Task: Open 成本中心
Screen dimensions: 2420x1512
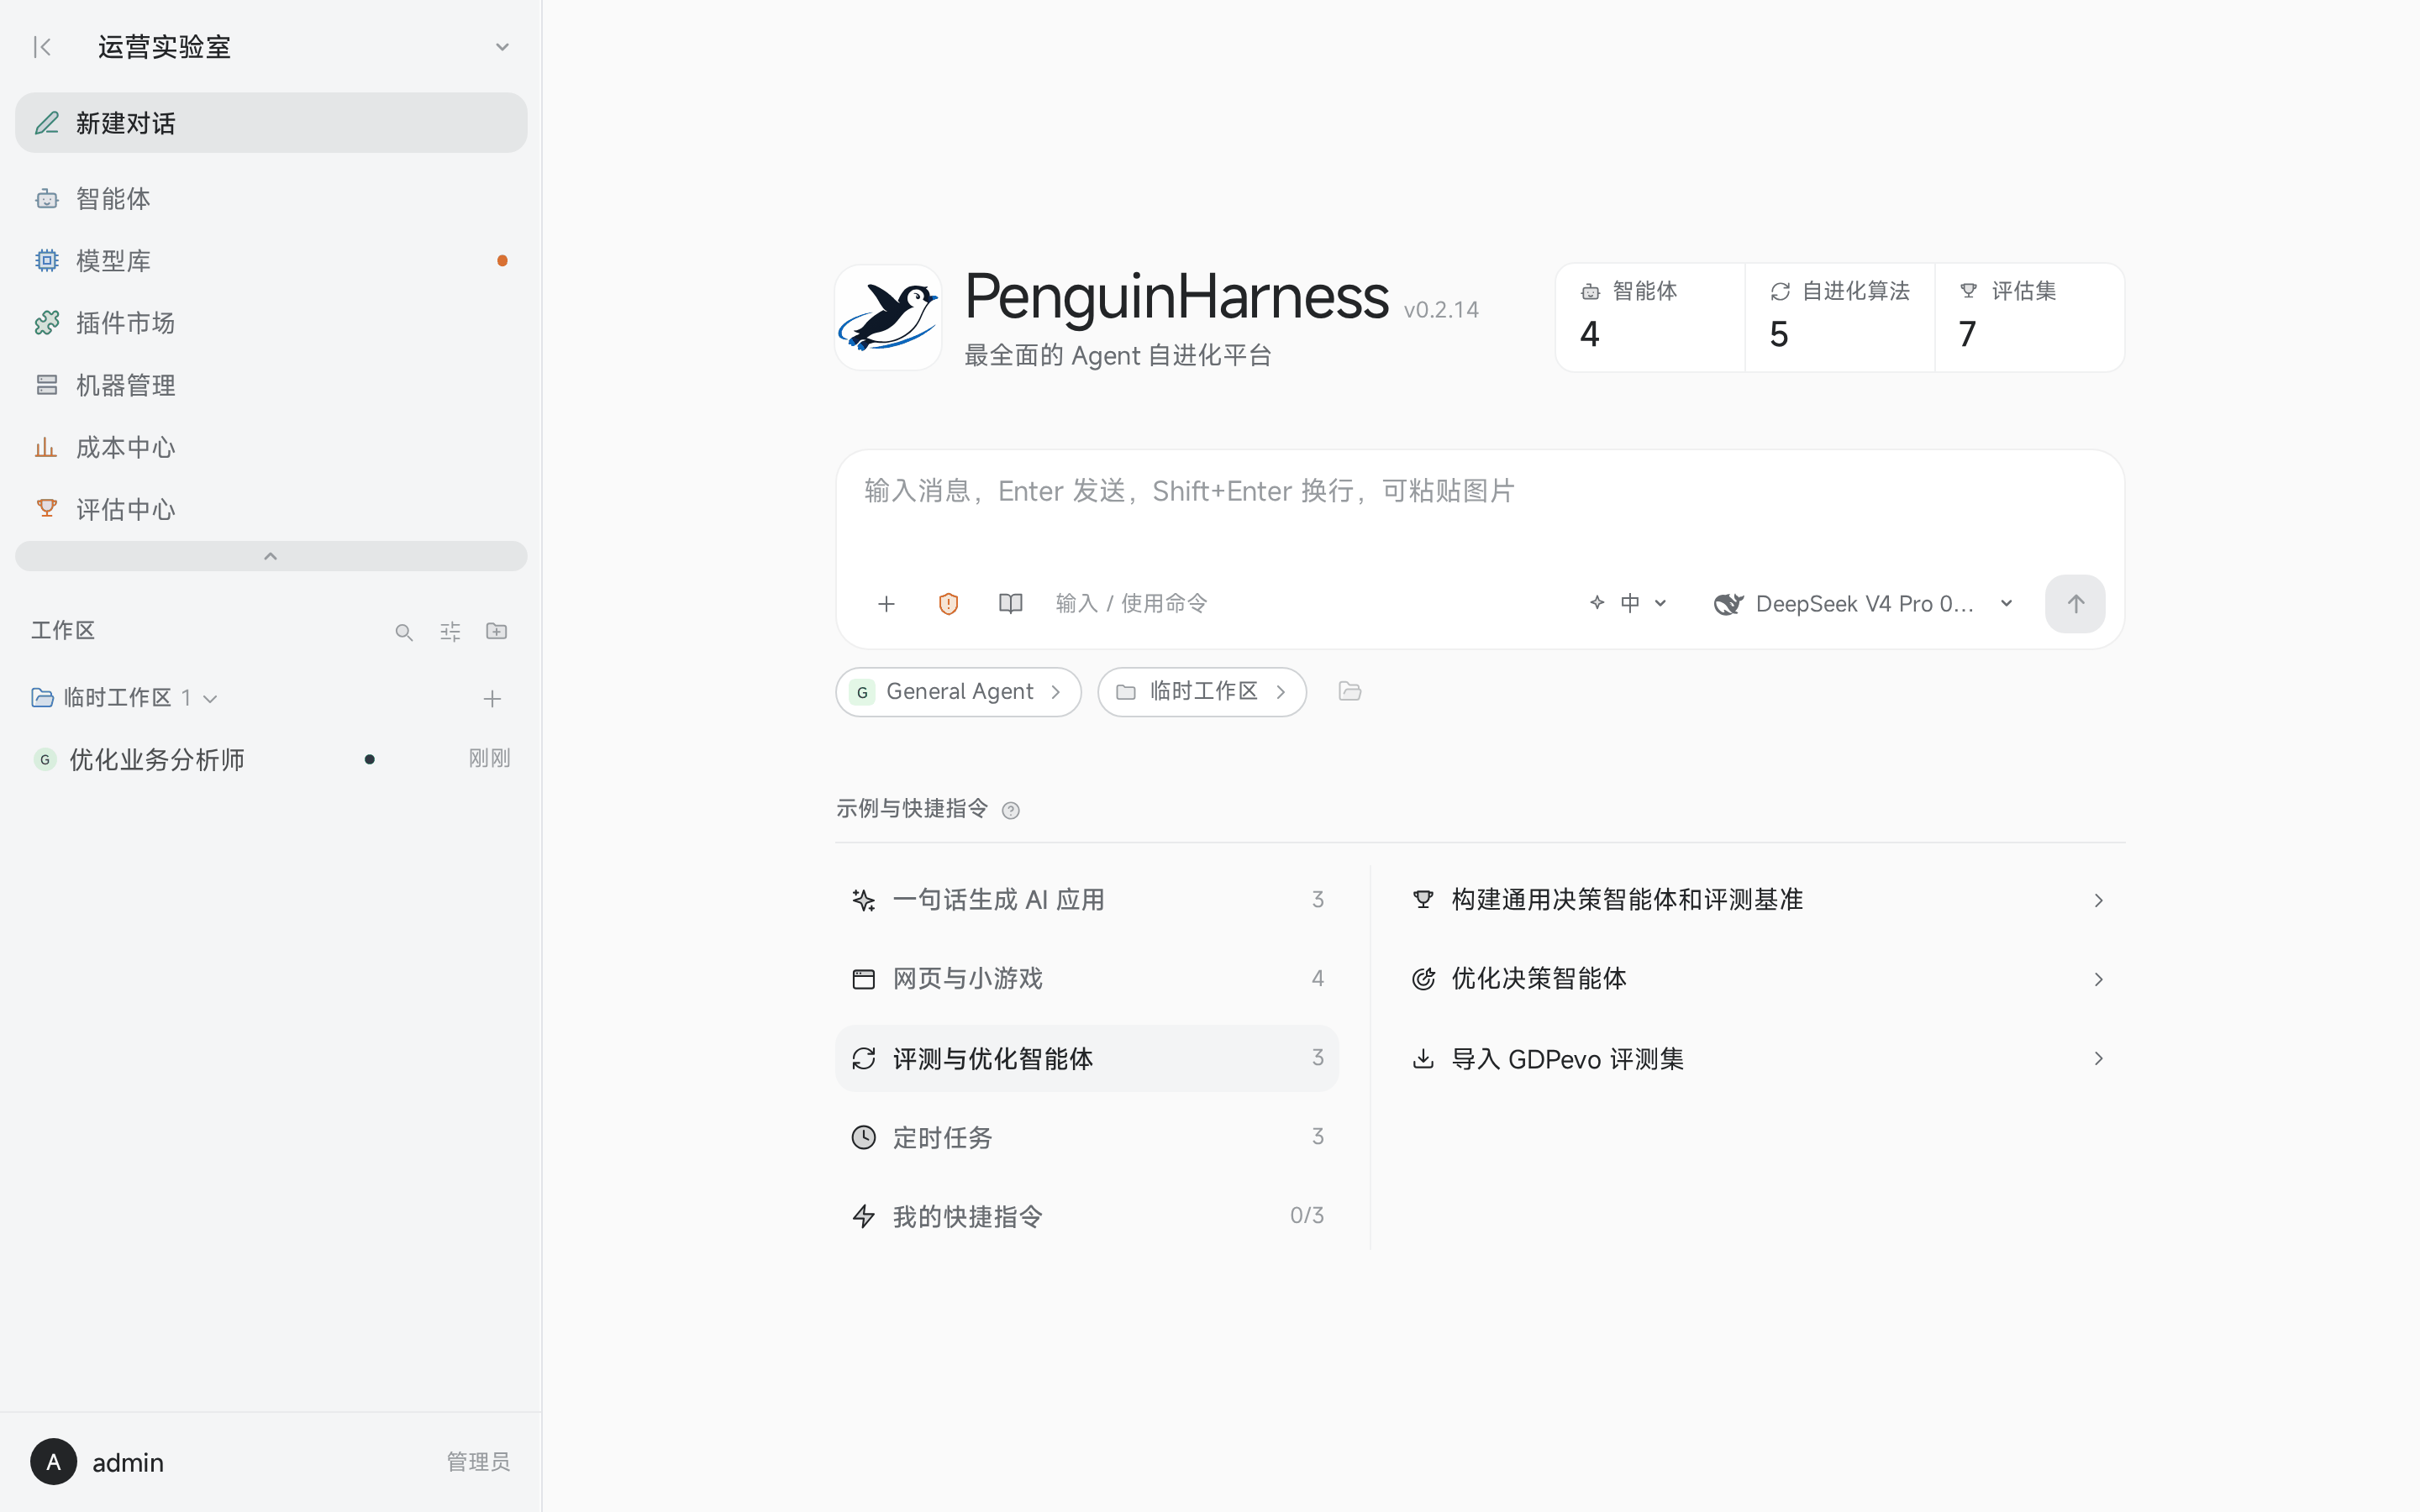Action: (271, 447)
